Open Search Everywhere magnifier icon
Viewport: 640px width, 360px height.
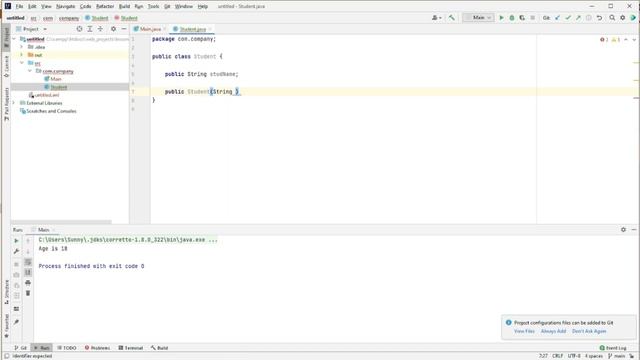612,18
